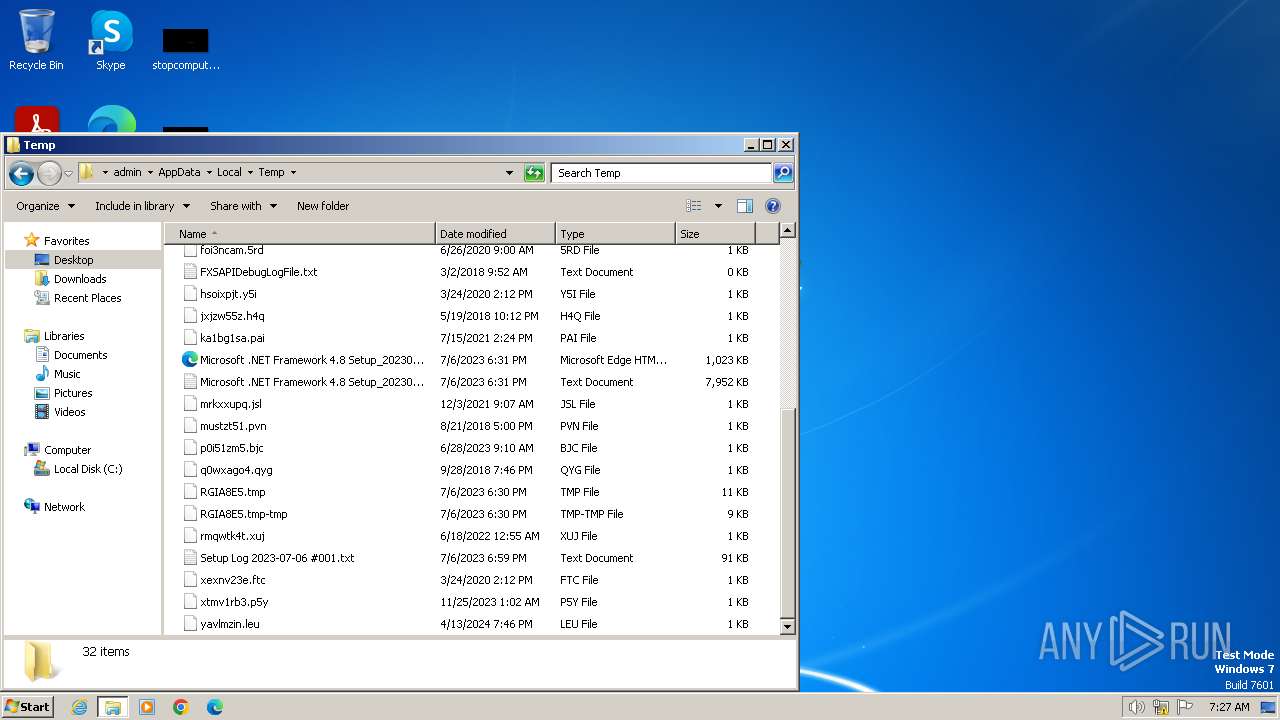This screenshot has height=720, width=1280.
Task: Select Favorites in navigation pane
Action: [66, 241]
